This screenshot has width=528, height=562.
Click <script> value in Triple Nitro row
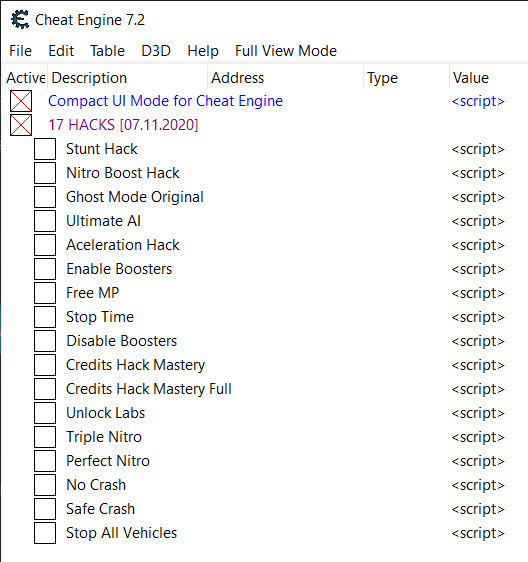pyautogui.click(x=478, y=438)
